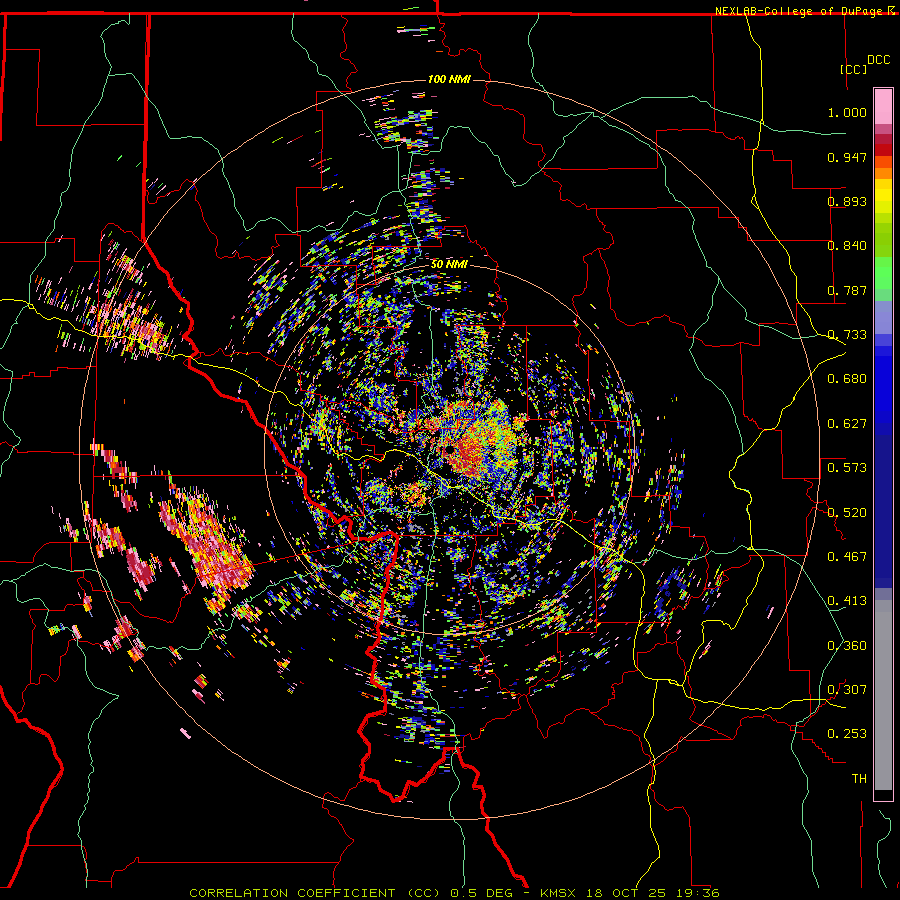The image size is (900, 900).
Task: Click the 0.733 legend value
Action: pyautogui.click(x=847, y=335)
